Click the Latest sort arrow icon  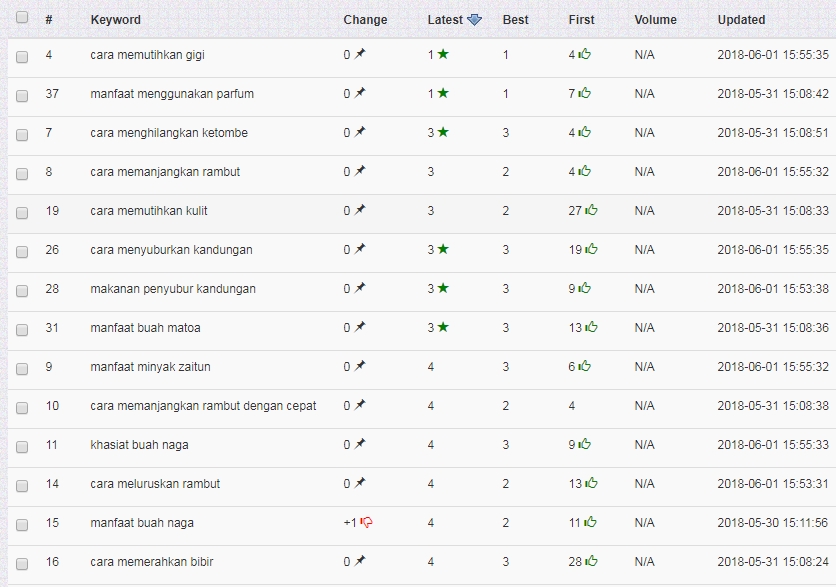click(474, 20)
